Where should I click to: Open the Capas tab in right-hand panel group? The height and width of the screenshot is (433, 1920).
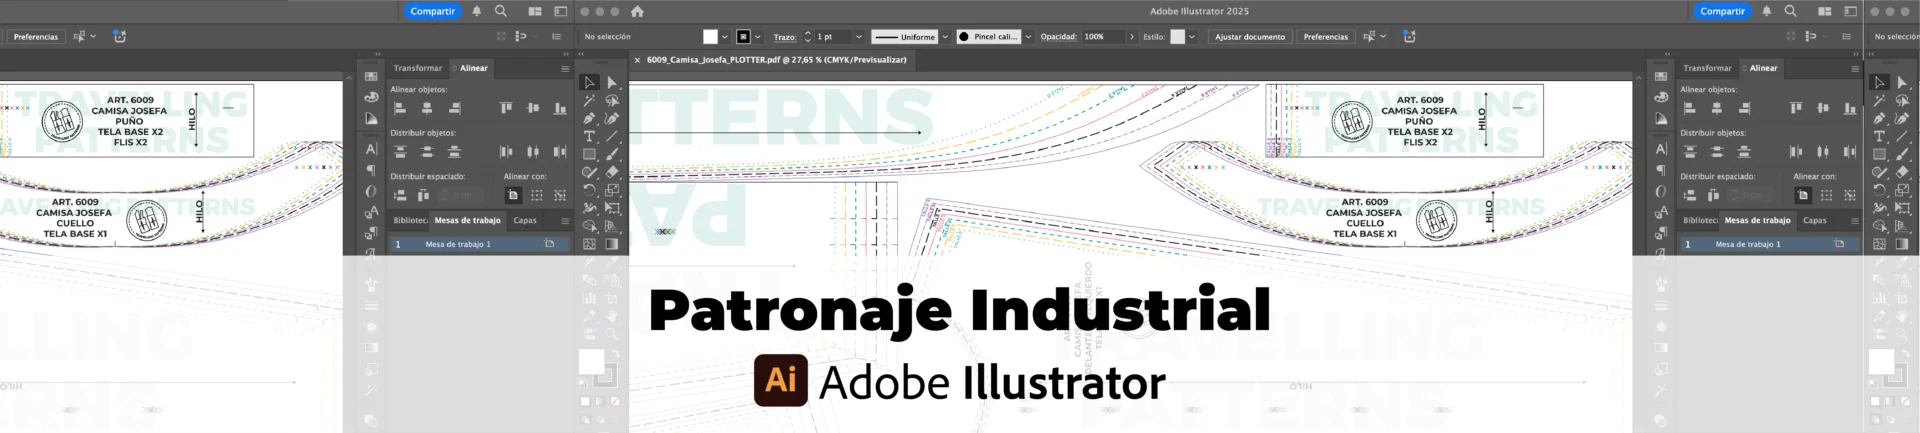pos(1815,220)
